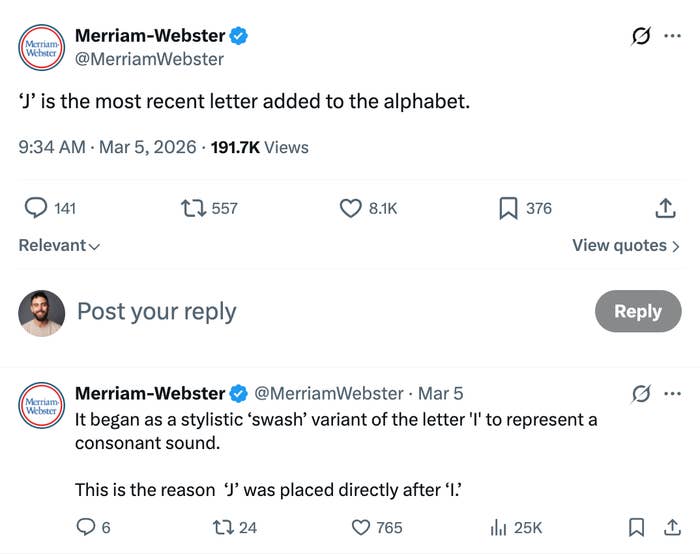Viewport: 700px width, 554px height.
Task: Expand the Relevant sort dropdown
Action: pyautogui.click(x=59, y=245)
